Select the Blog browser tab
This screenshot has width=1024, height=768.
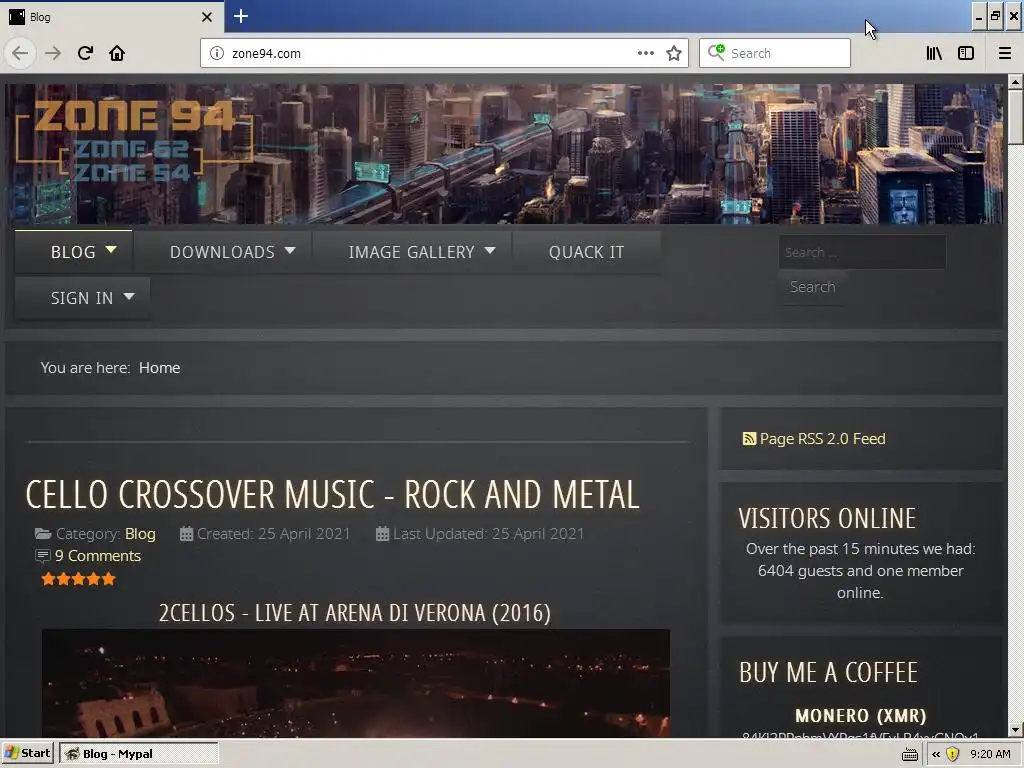(111, 17)
